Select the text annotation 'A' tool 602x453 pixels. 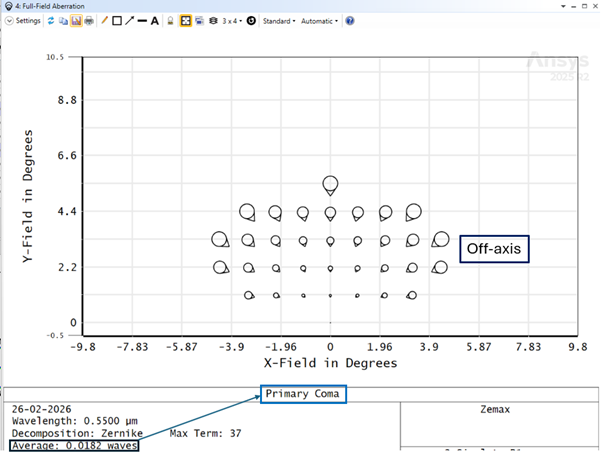point(155,21)
